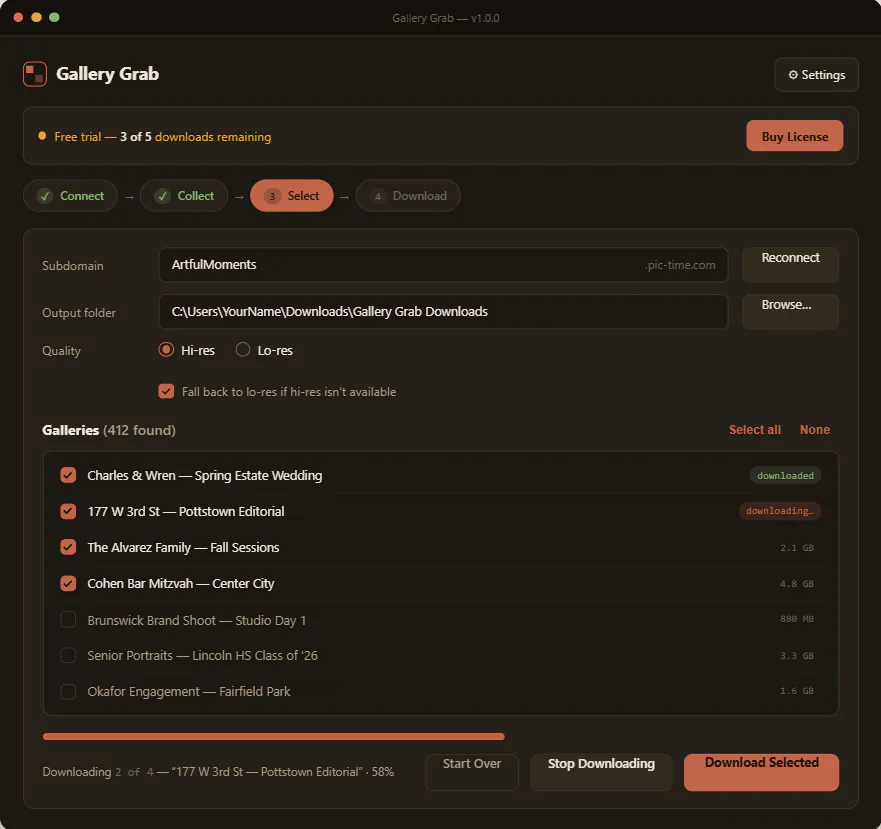Select the Hi-res quality radio button
881x829 pixels.
(166, 350)
